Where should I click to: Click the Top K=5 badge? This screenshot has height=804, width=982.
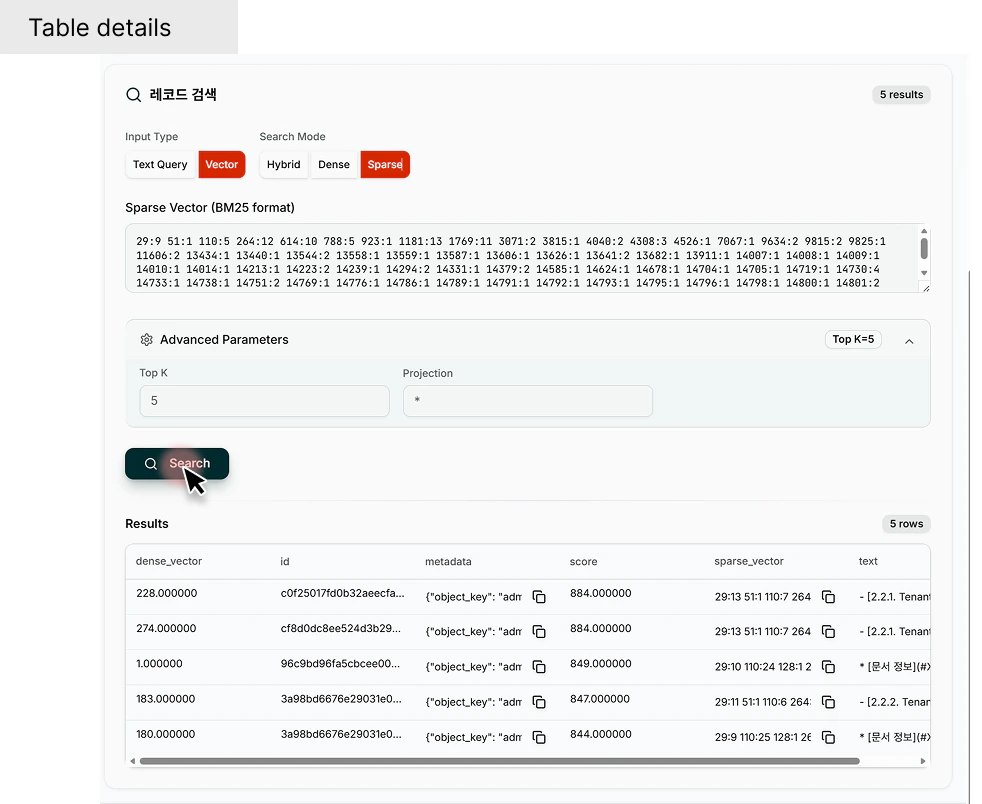853,339
